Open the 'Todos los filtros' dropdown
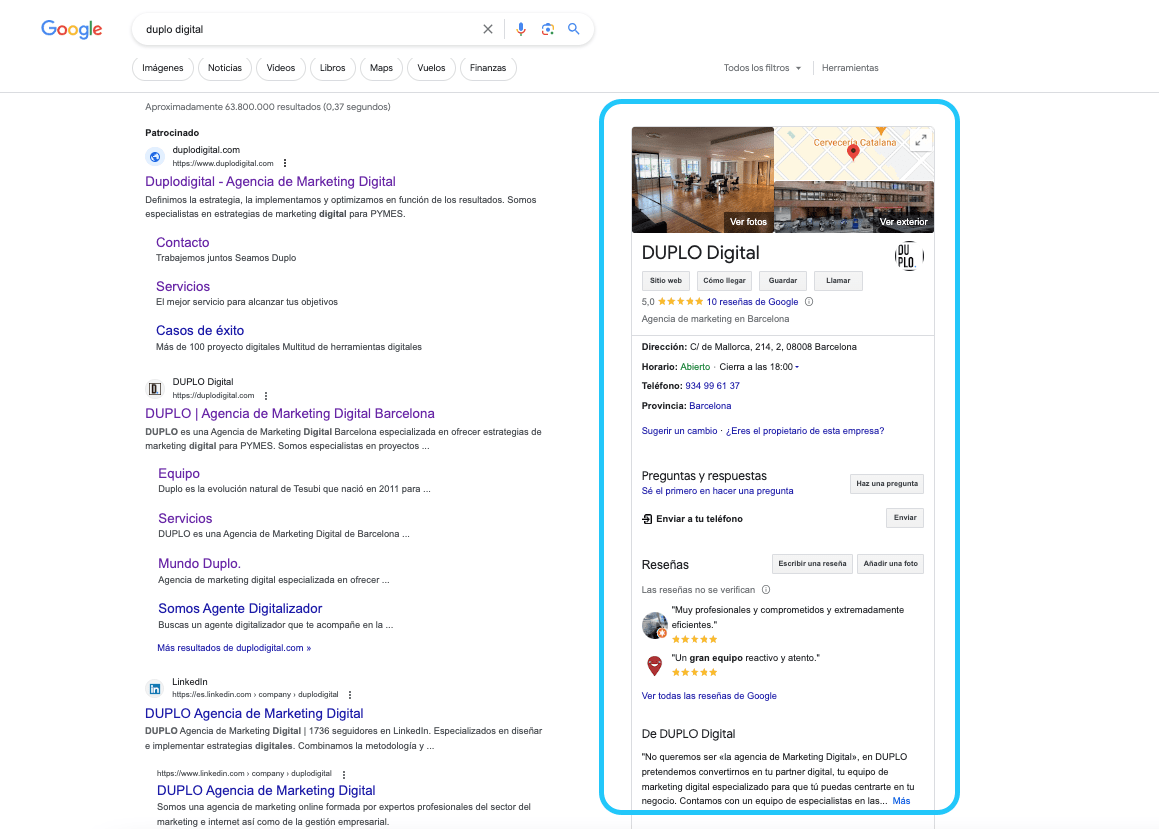The height and width of the screenshot is (829, 1159). click(762, 68)
